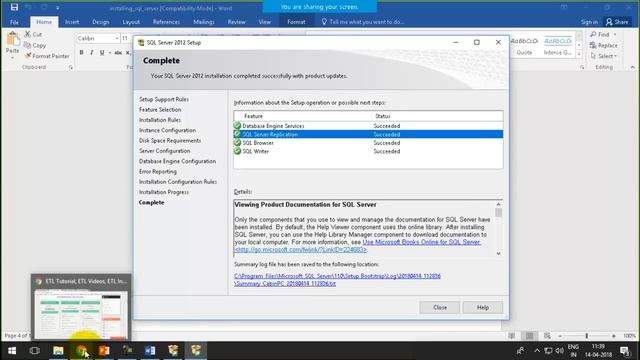
Task: Select the Format Painter brush
Action: click(28, 56)
